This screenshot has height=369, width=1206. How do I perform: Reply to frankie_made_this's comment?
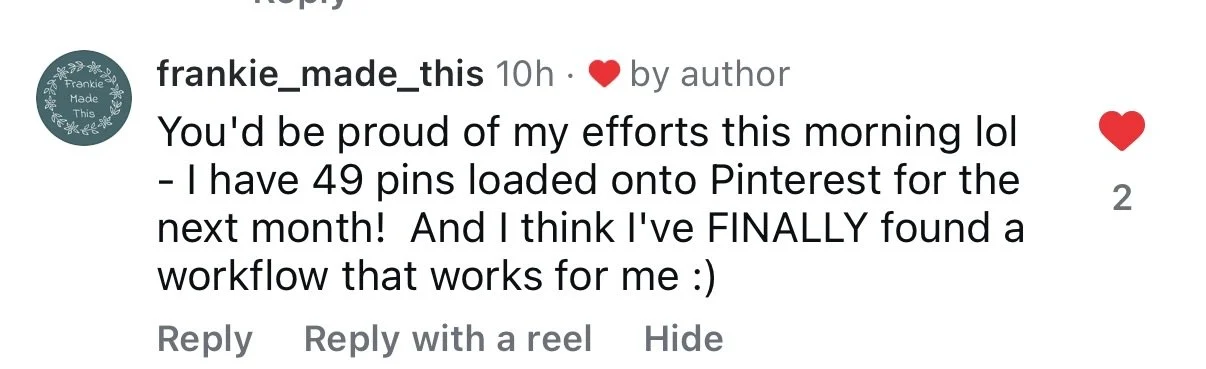coord(205,339)
